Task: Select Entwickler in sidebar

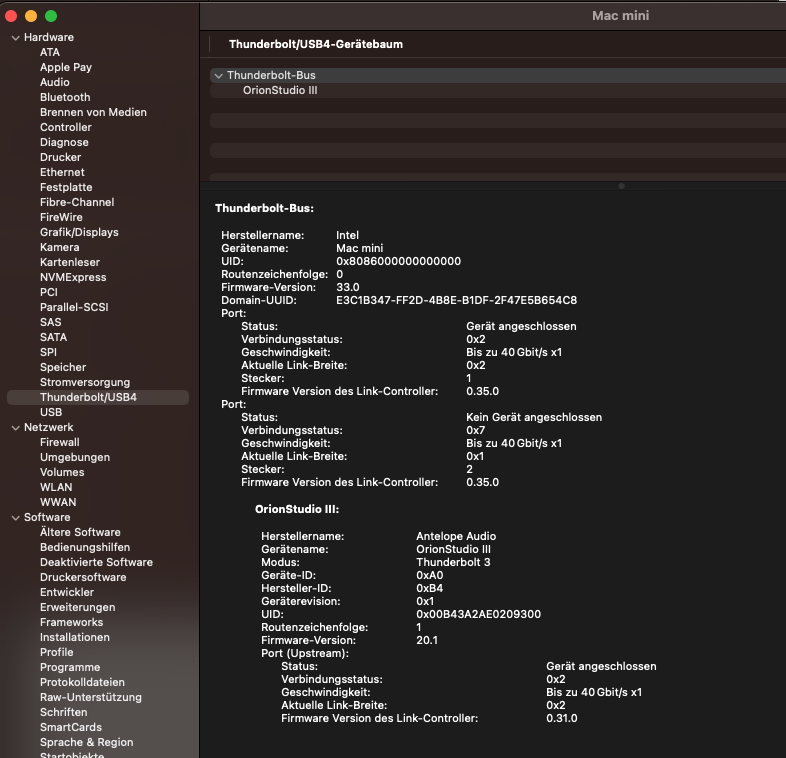Action: click(67, 593)
